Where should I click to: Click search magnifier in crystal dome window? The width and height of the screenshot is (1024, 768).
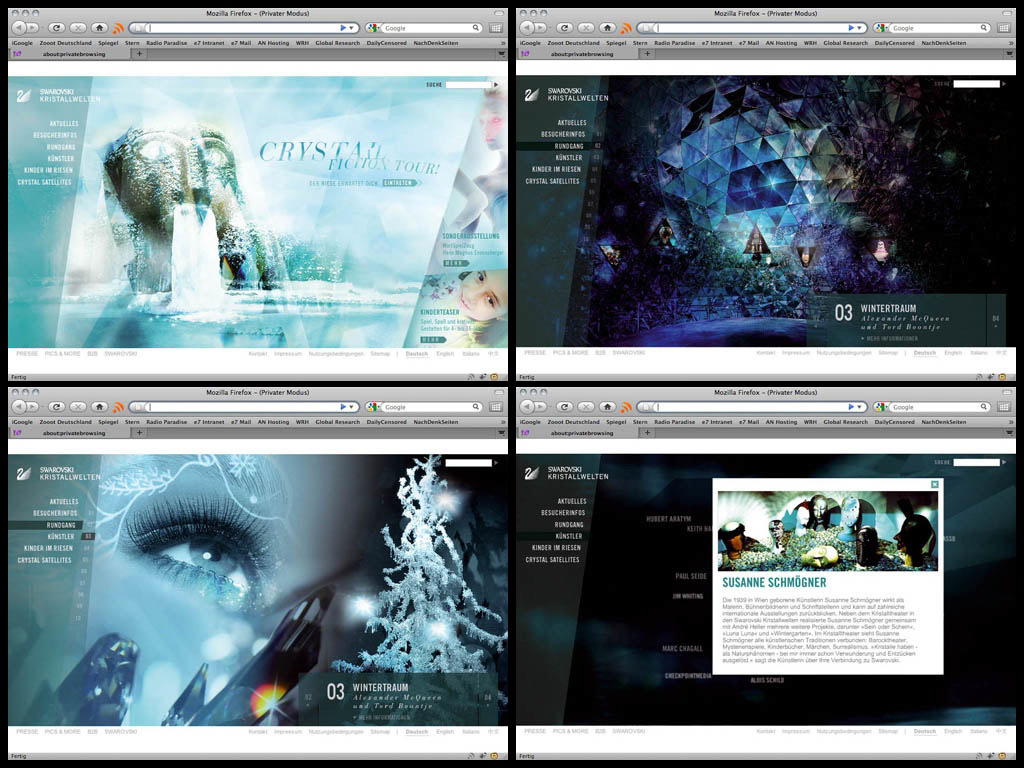[984, 28]
